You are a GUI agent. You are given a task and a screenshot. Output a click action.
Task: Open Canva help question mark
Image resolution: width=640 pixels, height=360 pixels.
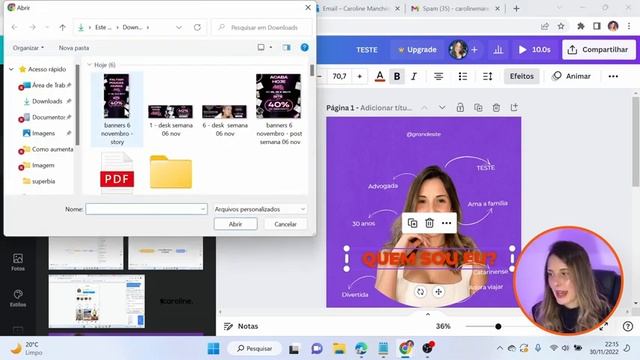[x=628, y=326]
